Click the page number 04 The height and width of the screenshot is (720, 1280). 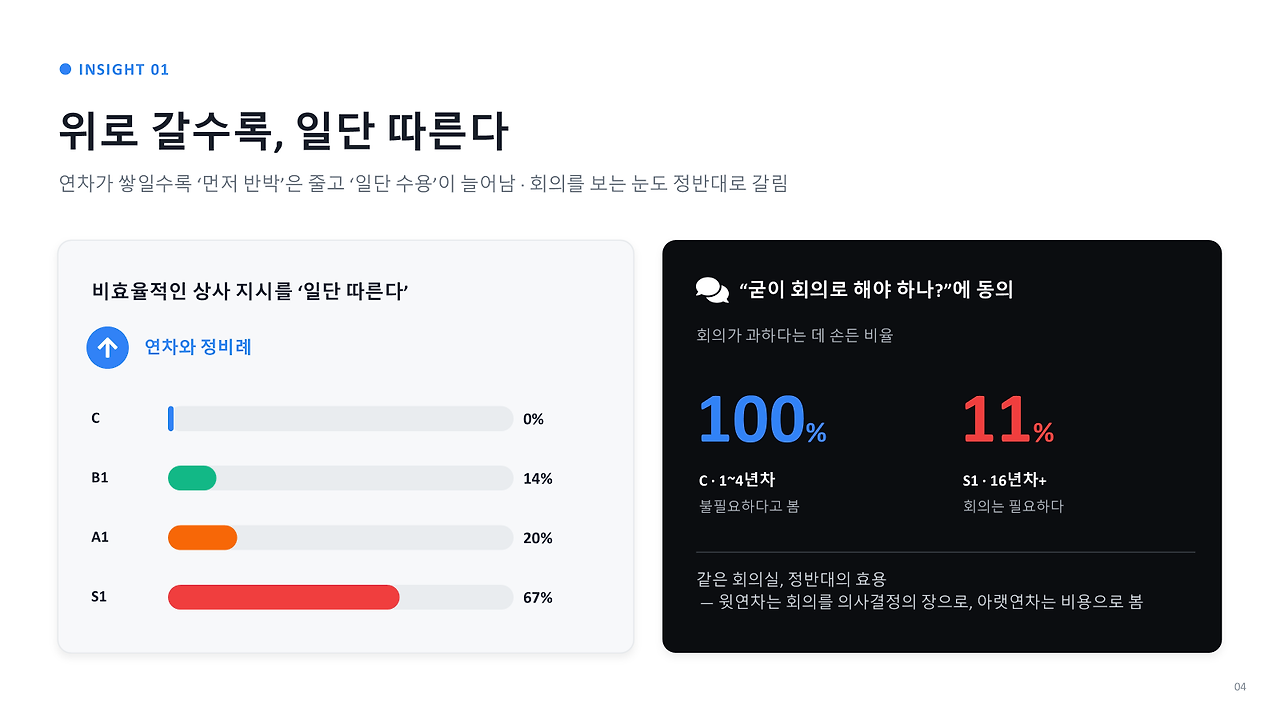(x=1240, y=687)
